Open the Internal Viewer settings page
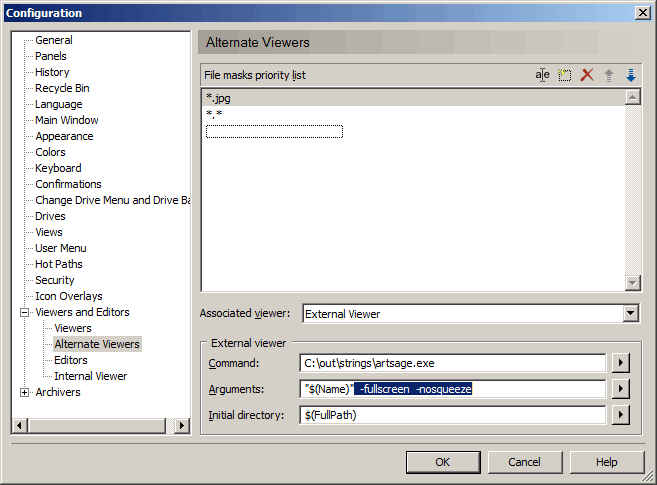This screenshot has height=485, width=657. click(x=90, y=376)
